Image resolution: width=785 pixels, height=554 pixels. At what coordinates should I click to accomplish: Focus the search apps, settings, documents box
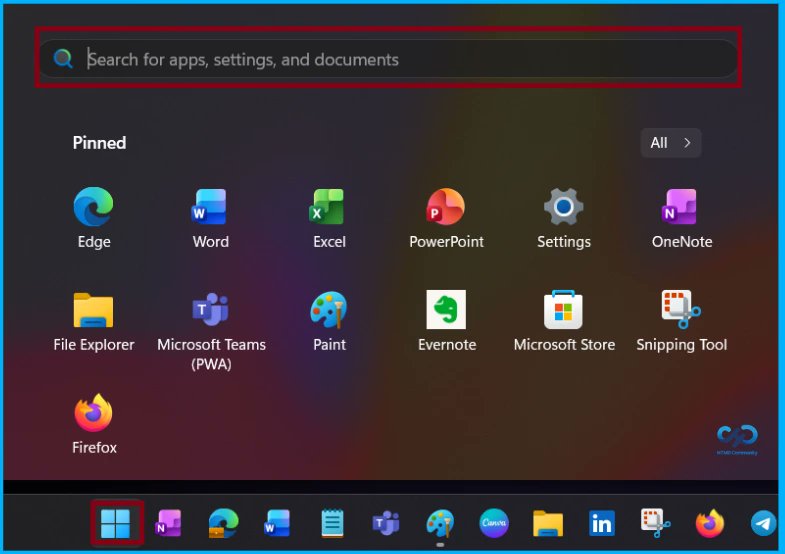pyautogui.click(x=388, y=59)
